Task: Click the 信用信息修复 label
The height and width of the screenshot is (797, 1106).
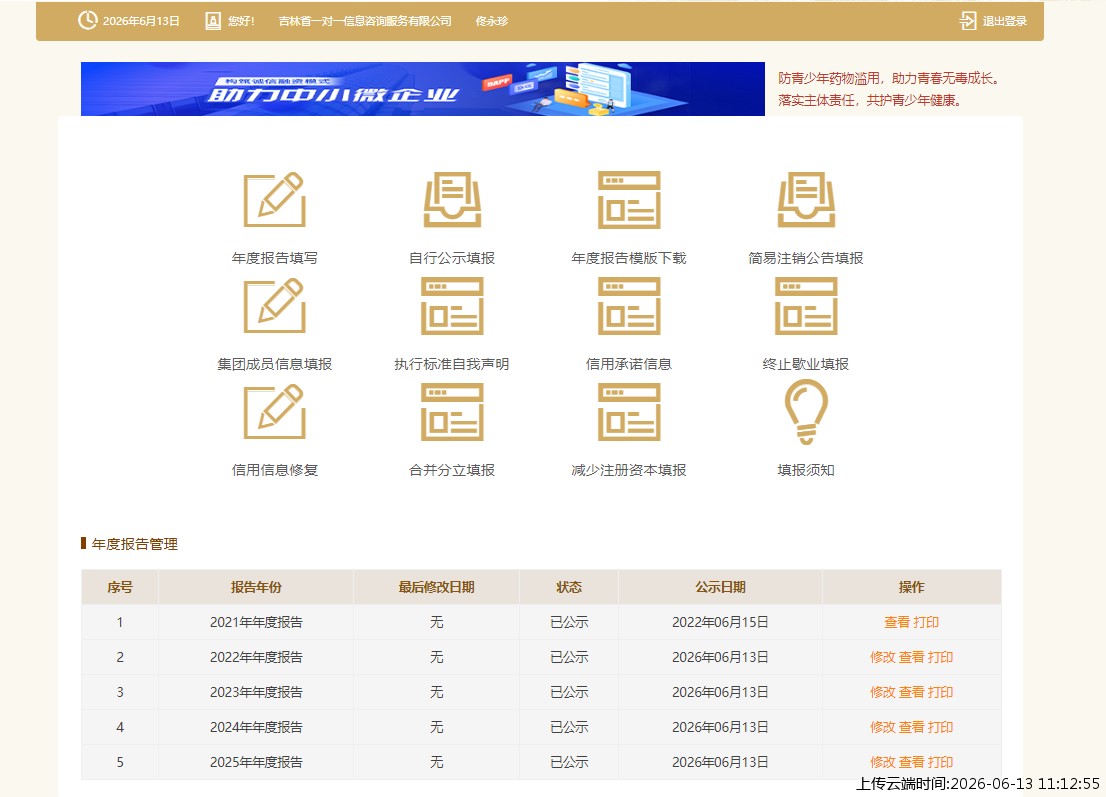Action: (x=274, y=470)
